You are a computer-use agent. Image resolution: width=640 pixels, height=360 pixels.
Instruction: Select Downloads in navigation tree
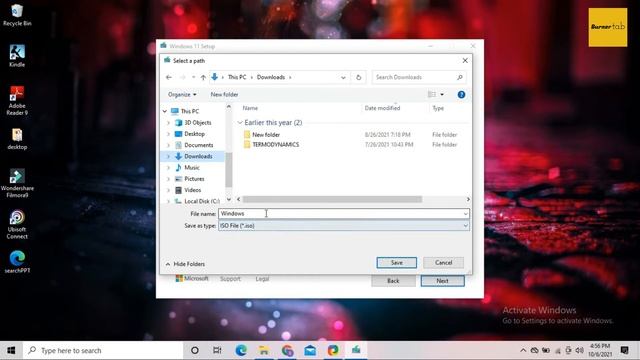tap(198, 156)
